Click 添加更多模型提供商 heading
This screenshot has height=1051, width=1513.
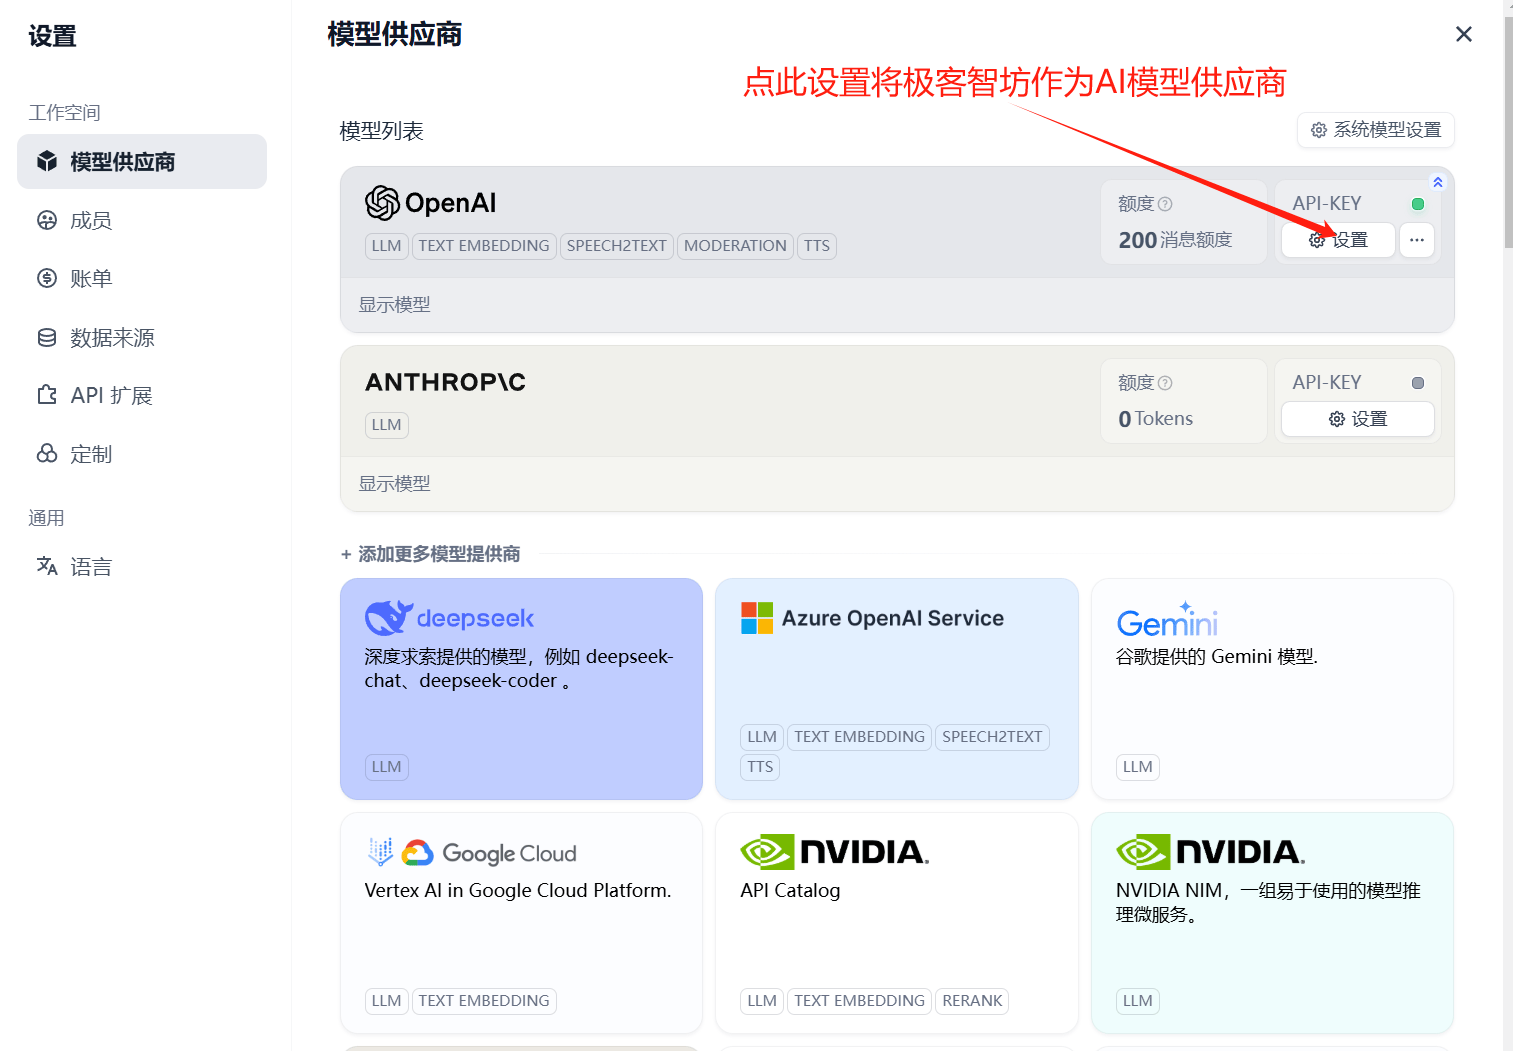(439, 554)
